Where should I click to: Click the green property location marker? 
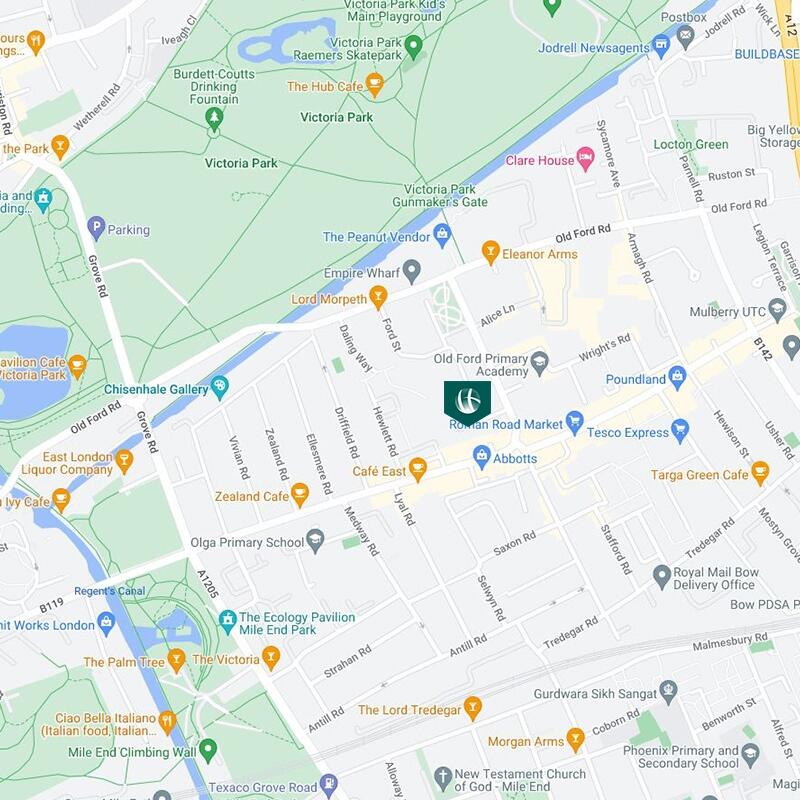click(x=467, y=403)
